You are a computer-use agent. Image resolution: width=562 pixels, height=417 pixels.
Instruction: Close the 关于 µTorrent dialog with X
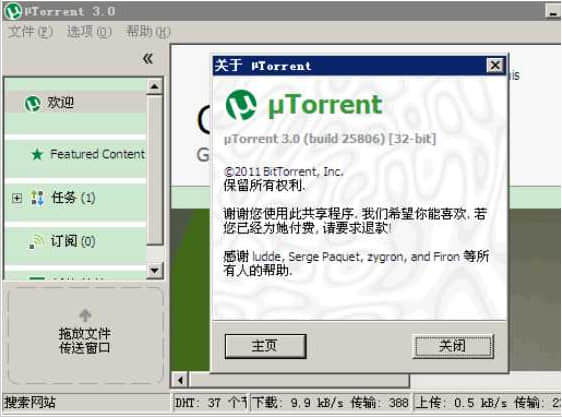495,66
